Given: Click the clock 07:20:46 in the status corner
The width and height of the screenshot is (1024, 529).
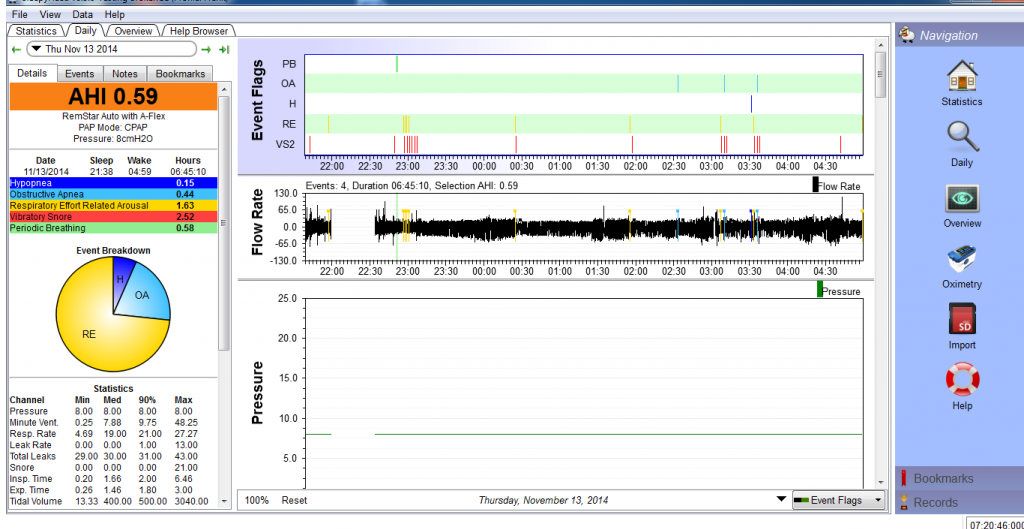Looking at the screenshot, I should tap(997, 524).
